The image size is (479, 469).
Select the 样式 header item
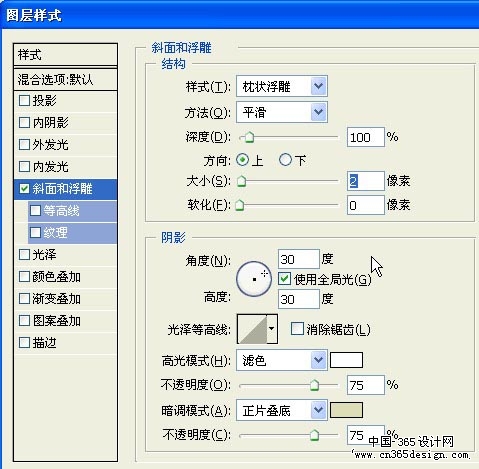65,55
